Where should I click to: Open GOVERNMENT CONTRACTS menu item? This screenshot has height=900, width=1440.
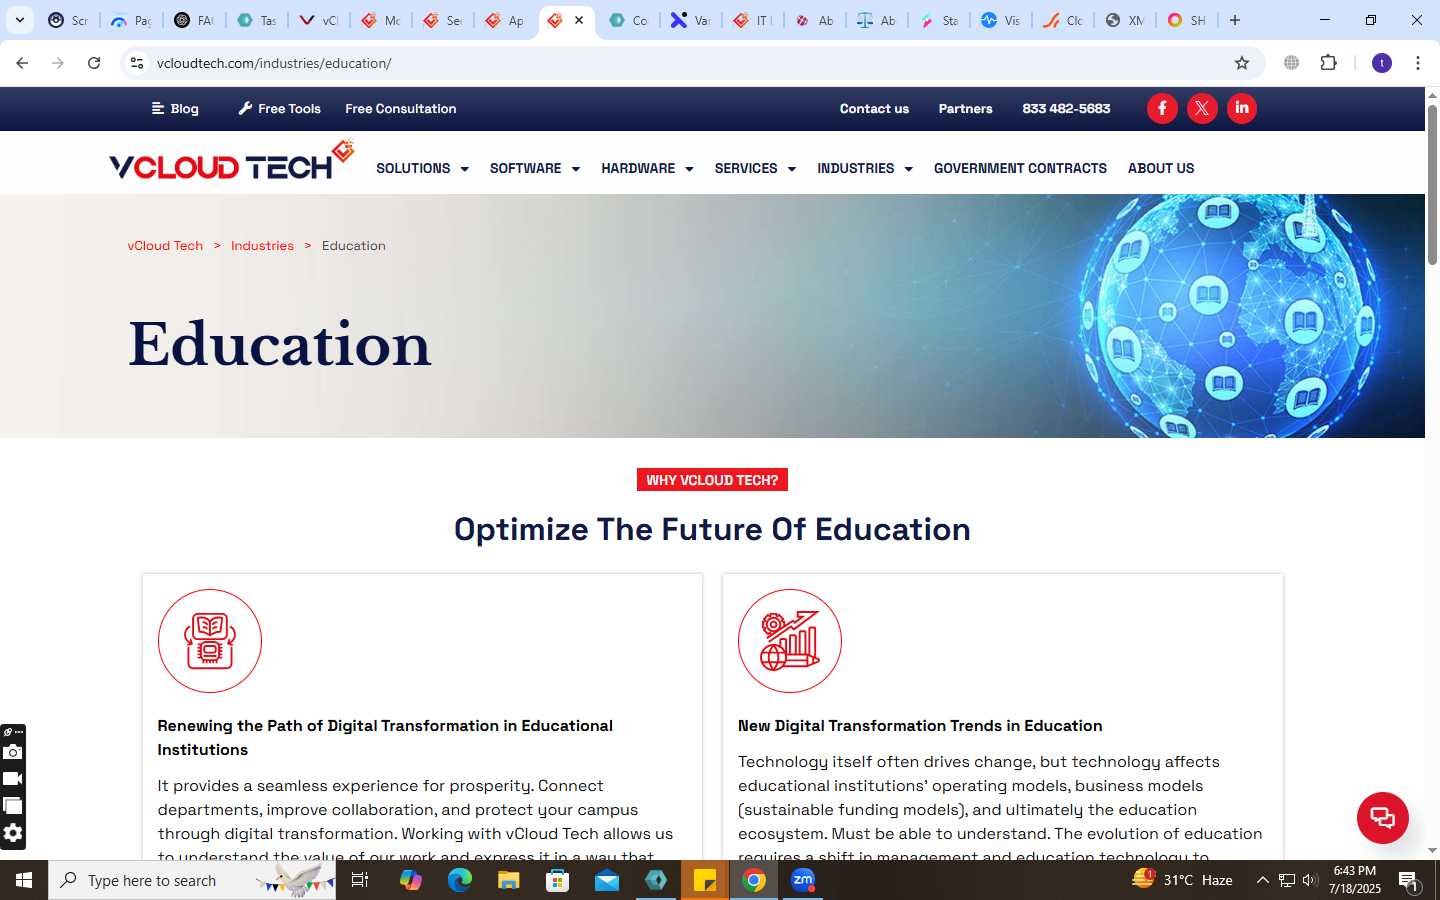(1020, 168)
